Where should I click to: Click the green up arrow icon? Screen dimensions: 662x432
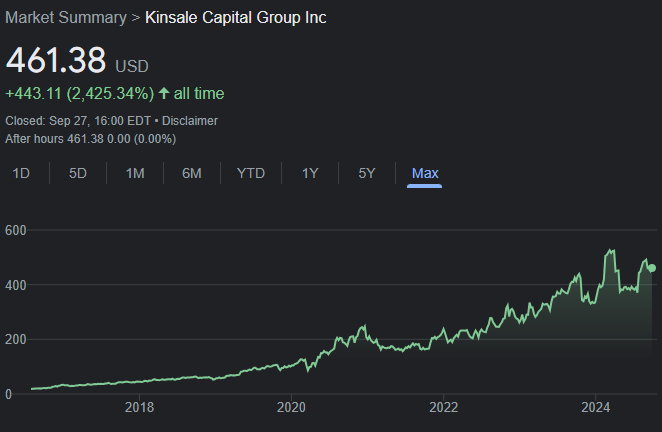[x=164, y=93]
